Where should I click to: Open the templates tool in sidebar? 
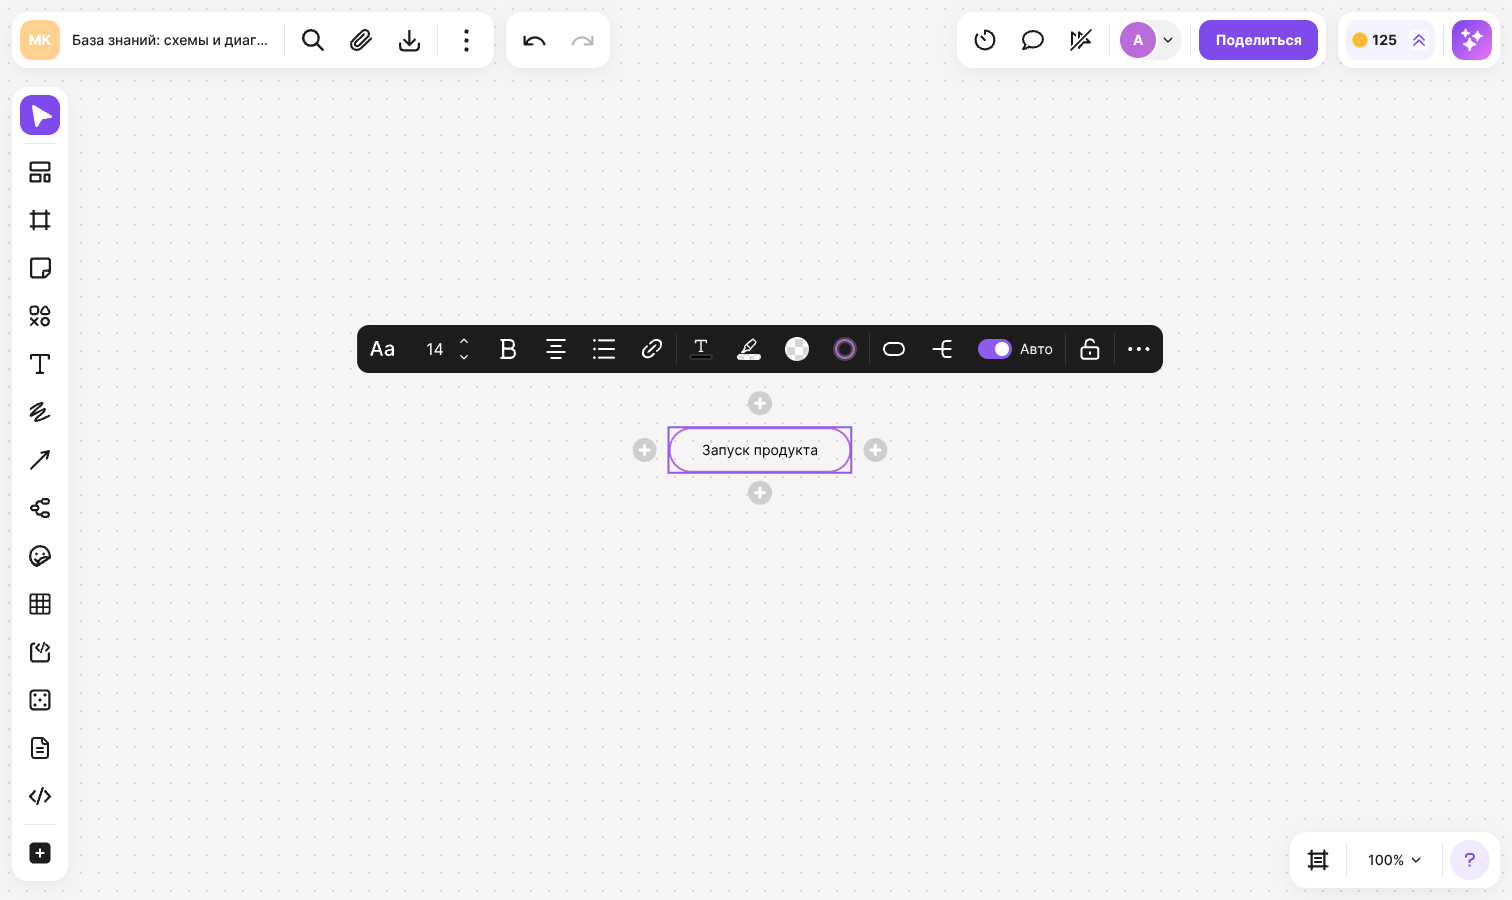[40, 172]
